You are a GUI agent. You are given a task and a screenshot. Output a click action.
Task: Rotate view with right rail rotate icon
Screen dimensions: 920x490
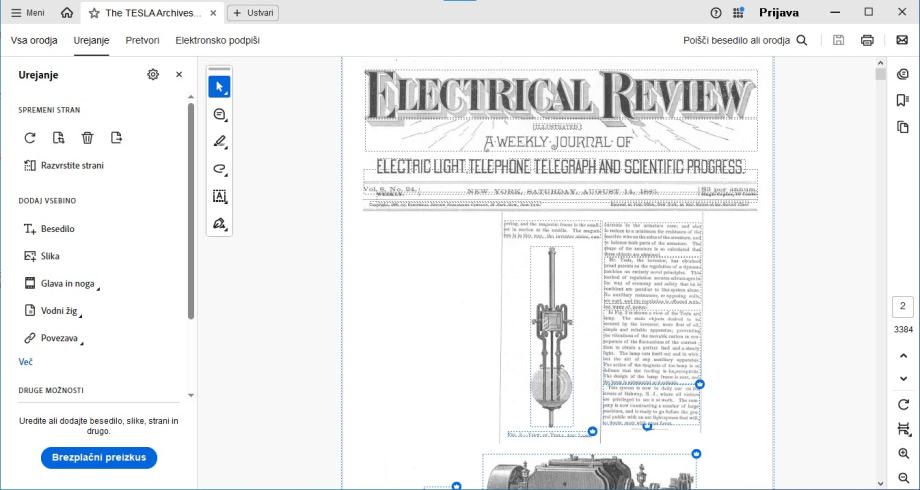tap(904, 404)
